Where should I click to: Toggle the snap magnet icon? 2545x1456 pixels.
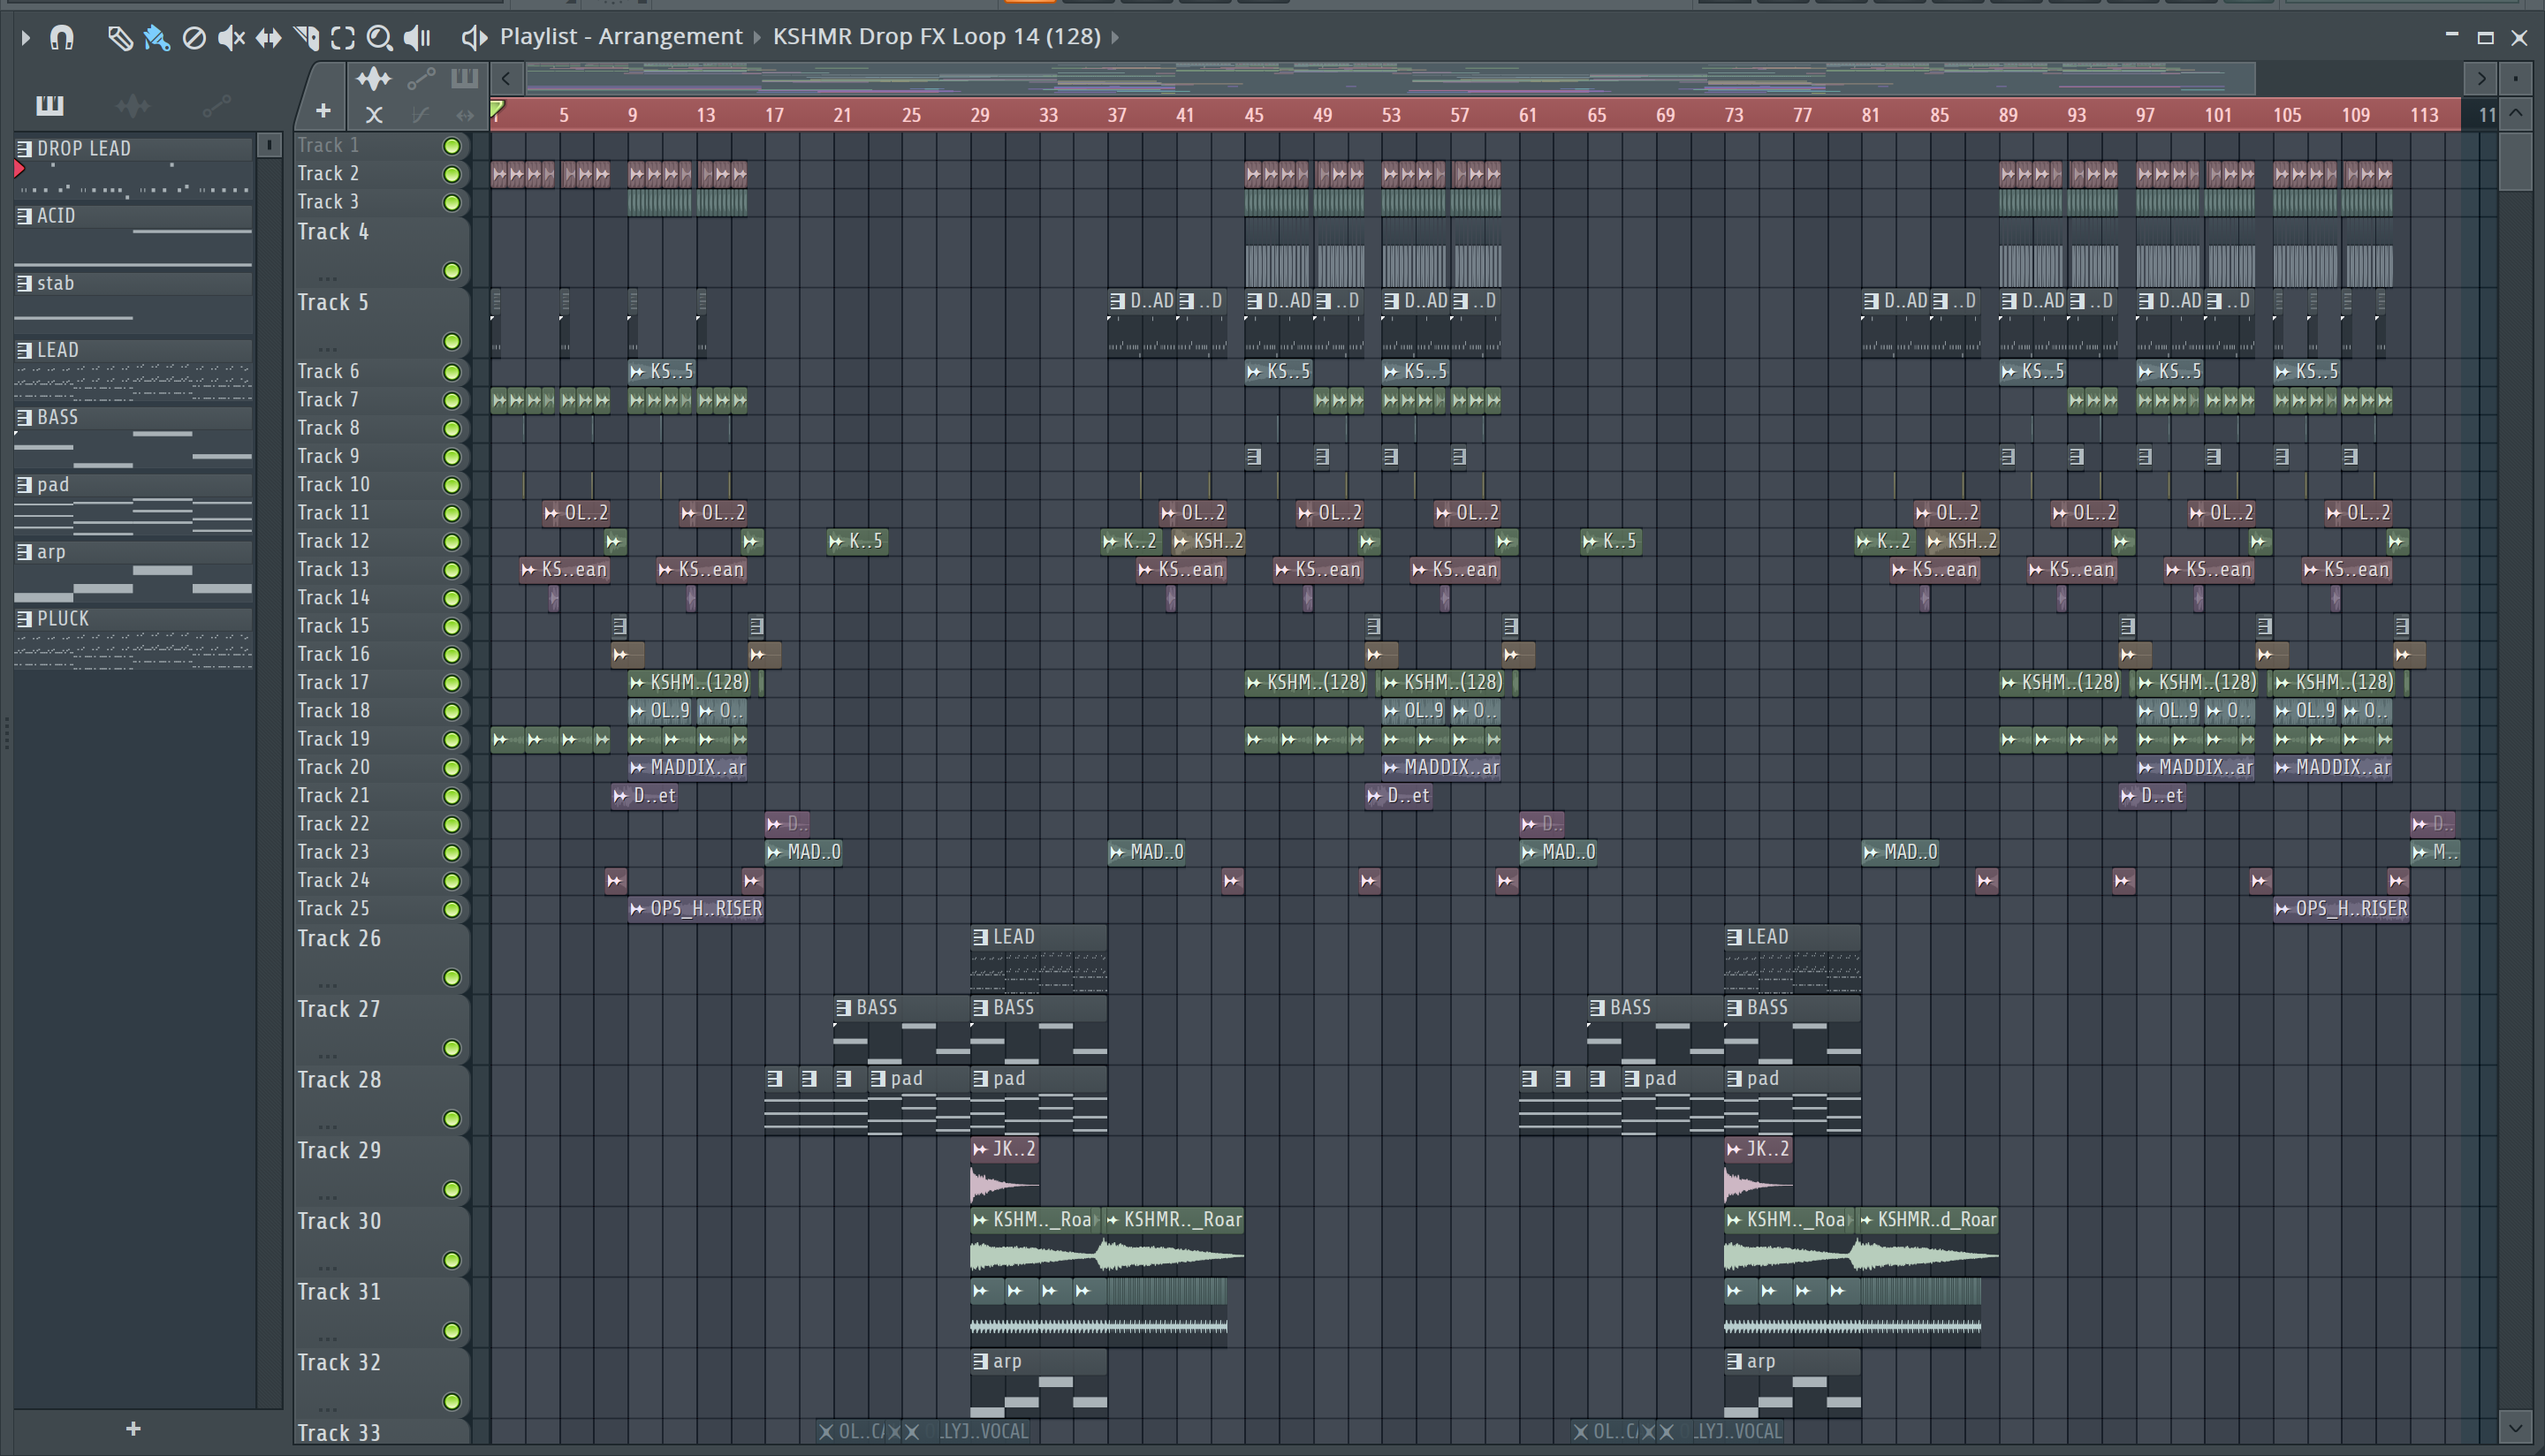click(62, 38)
